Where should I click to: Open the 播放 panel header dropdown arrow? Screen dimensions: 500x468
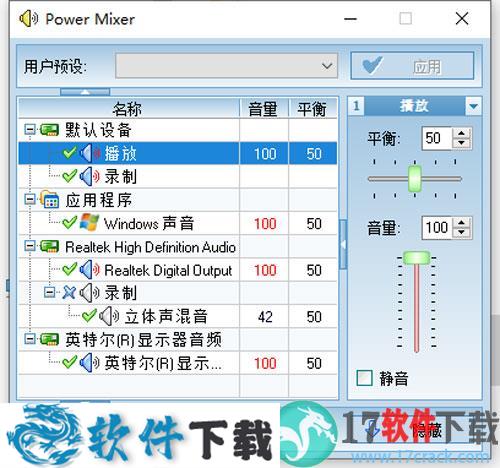click(473, 106)
